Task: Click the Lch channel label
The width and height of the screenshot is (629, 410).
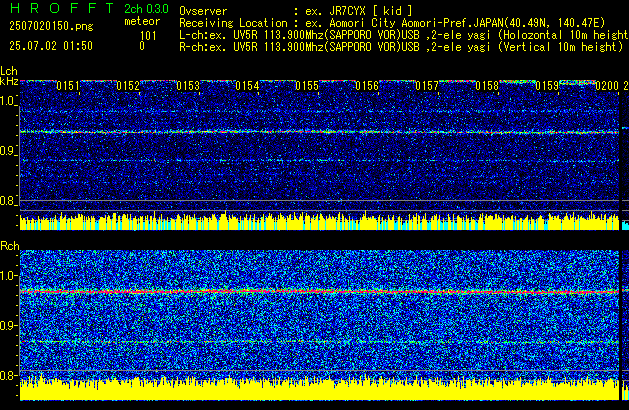Action: pos(9,71)
